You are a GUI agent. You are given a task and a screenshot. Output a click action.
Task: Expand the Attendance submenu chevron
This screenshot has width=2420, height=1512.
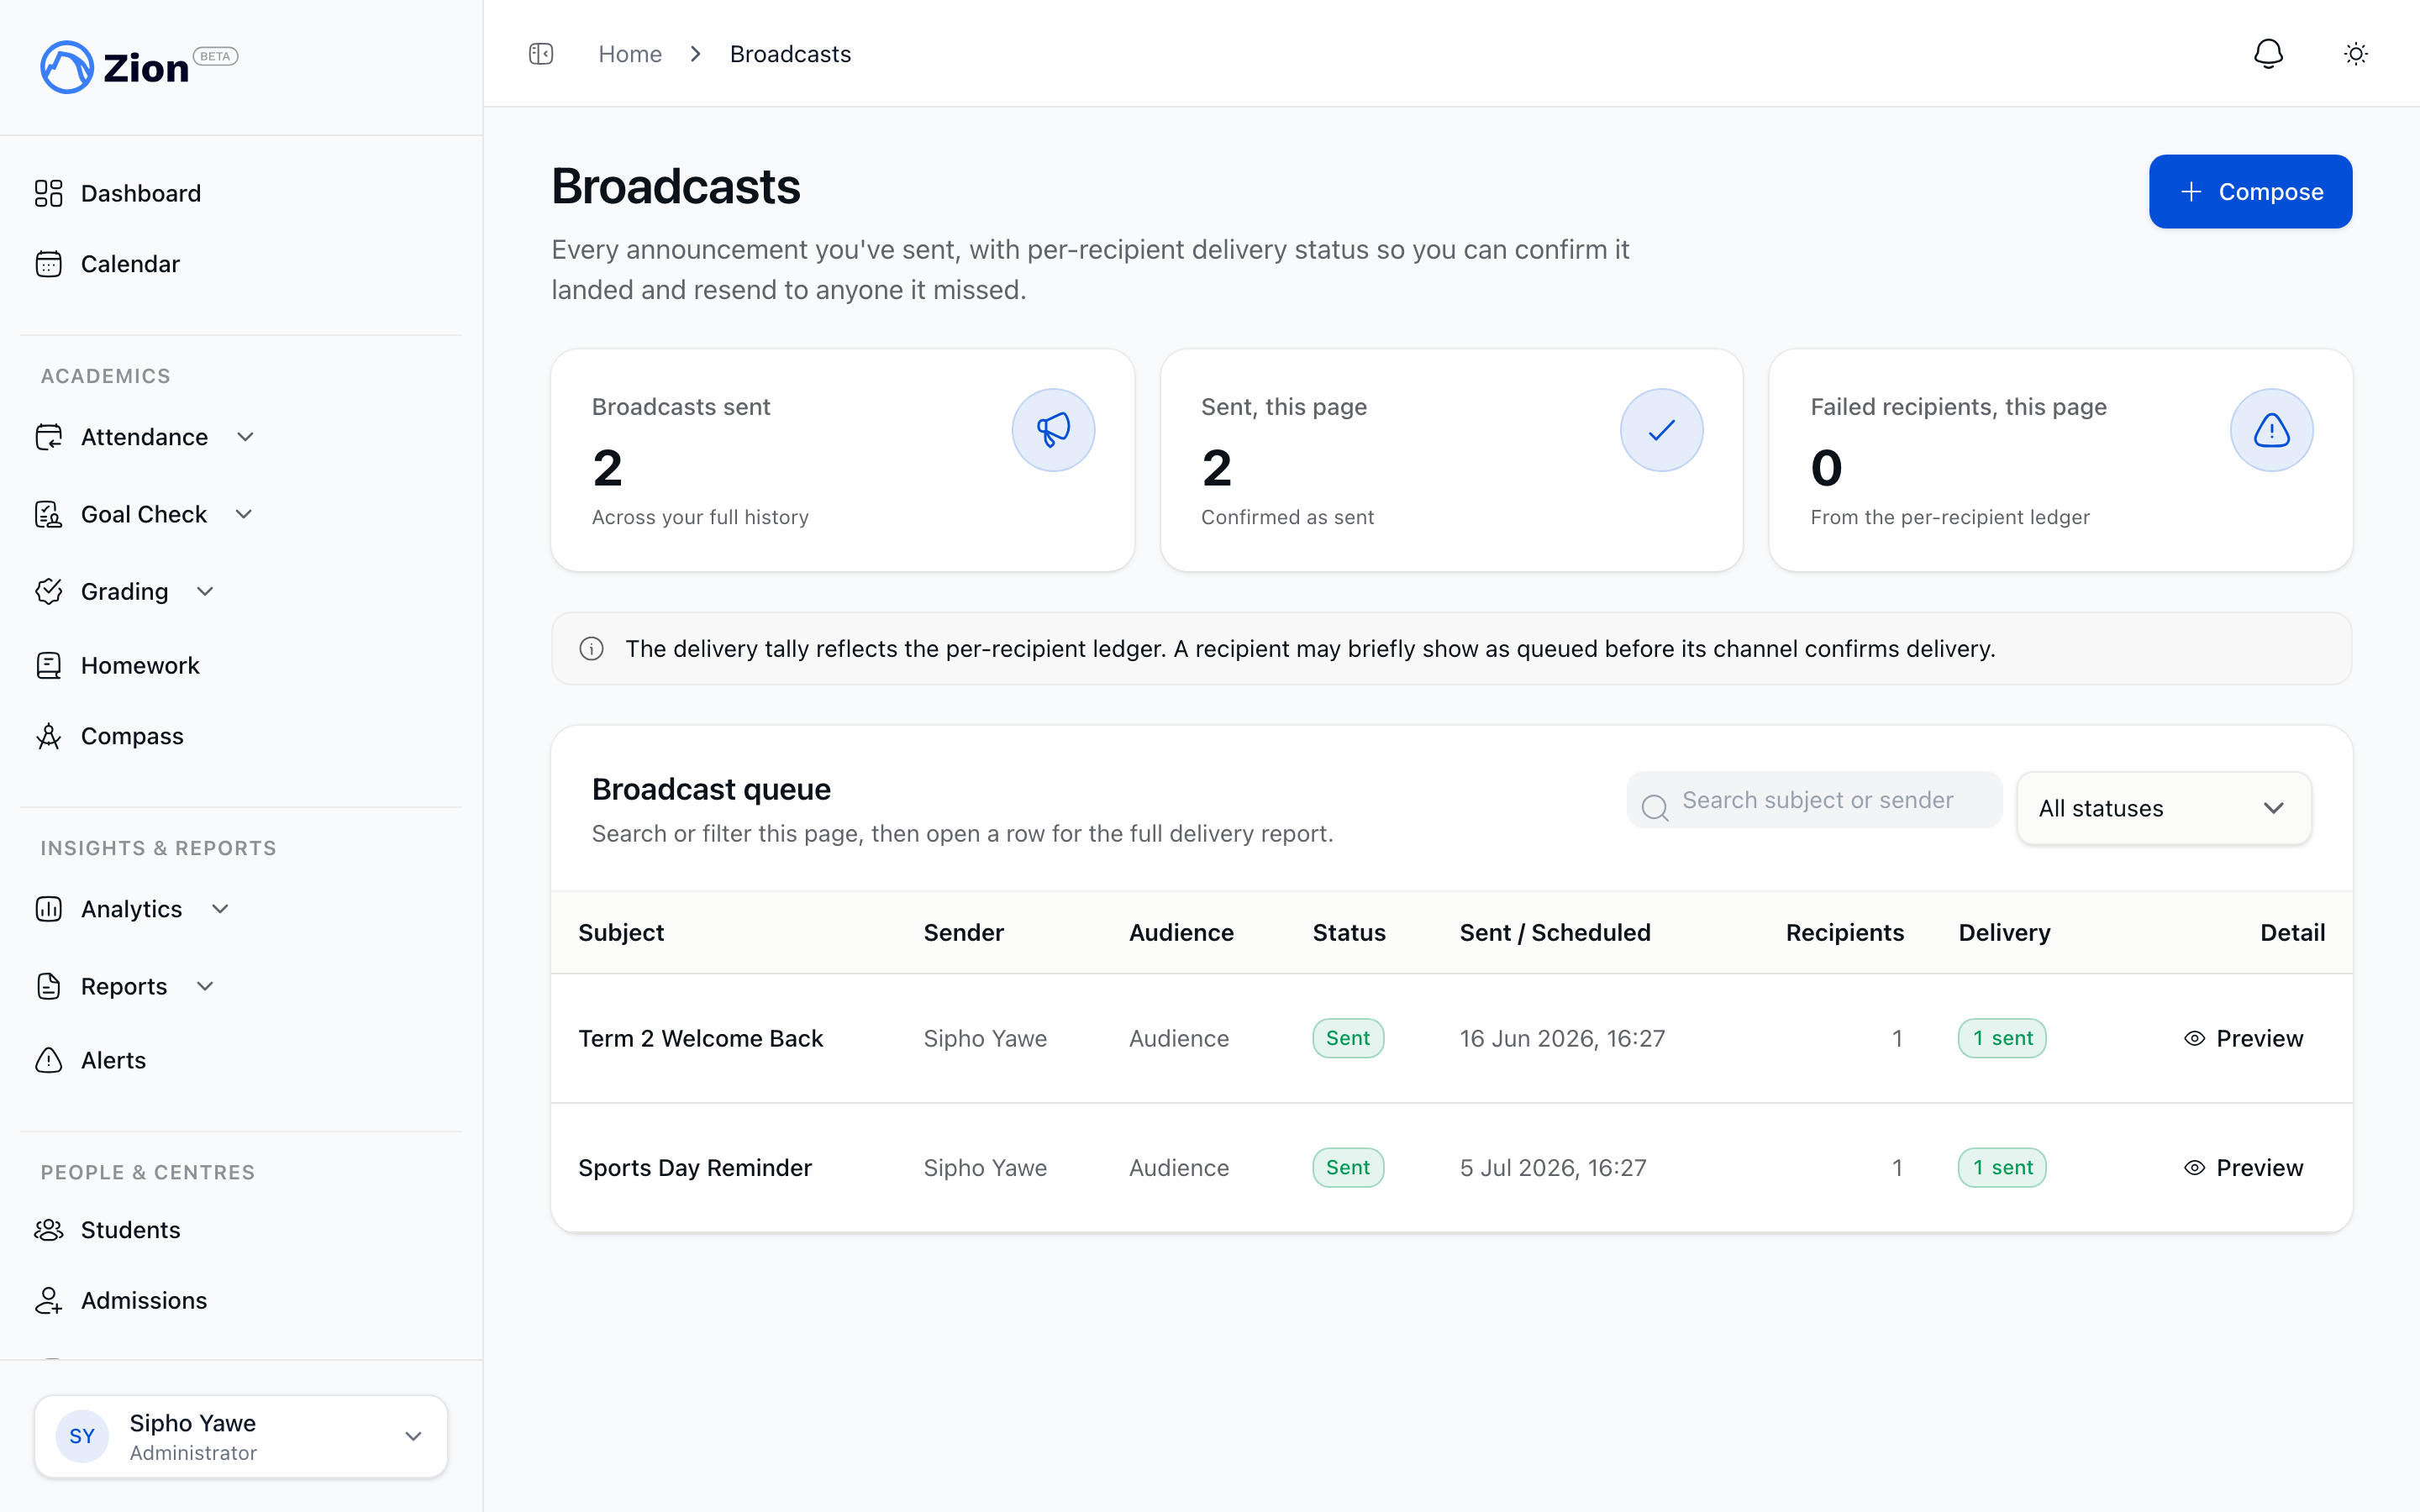click(x=245, y=437)
